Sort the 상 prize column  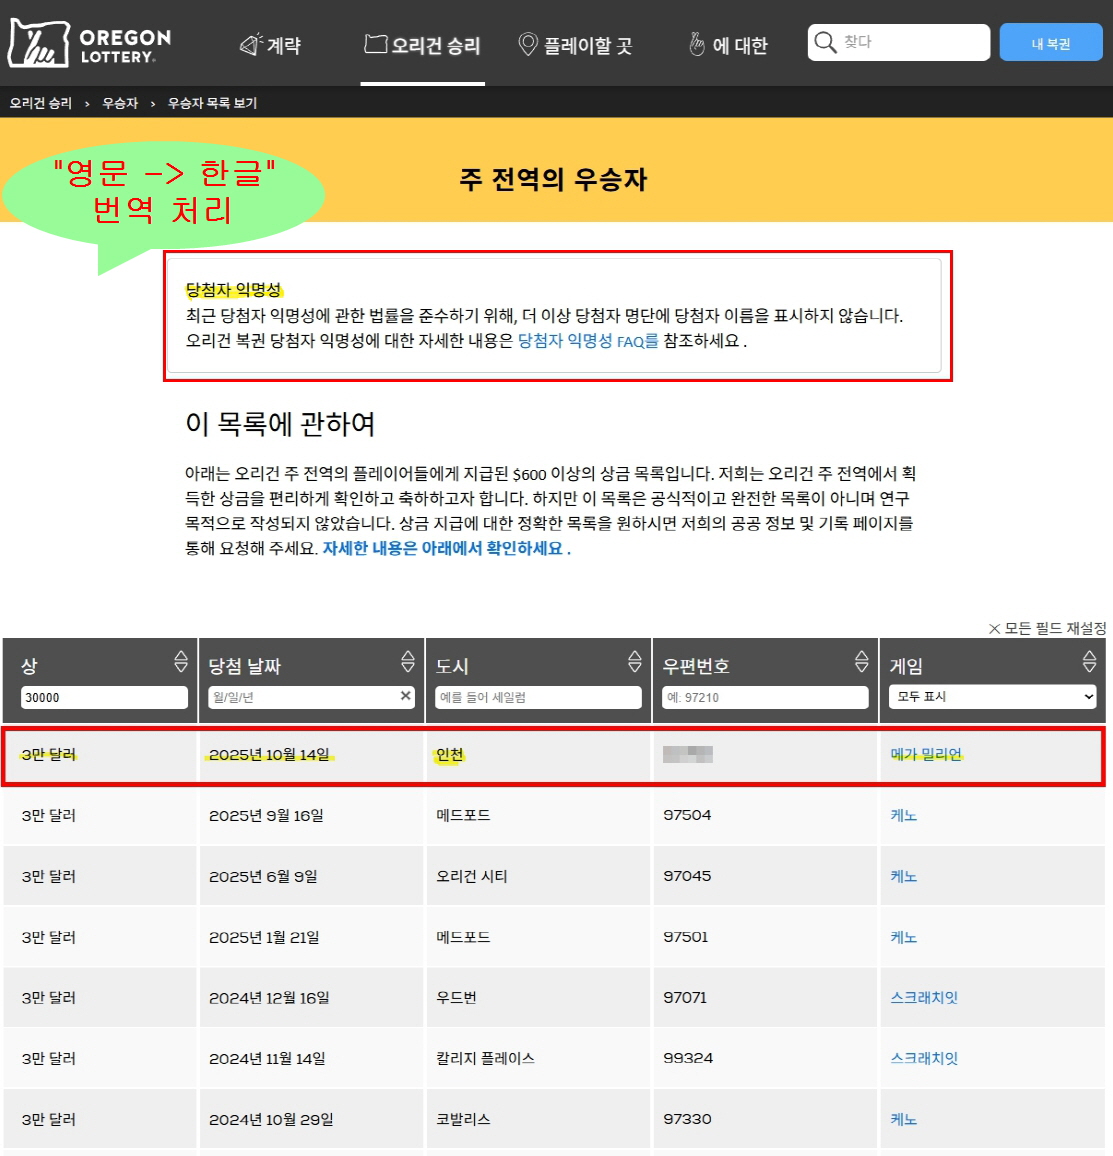(181, 661)
